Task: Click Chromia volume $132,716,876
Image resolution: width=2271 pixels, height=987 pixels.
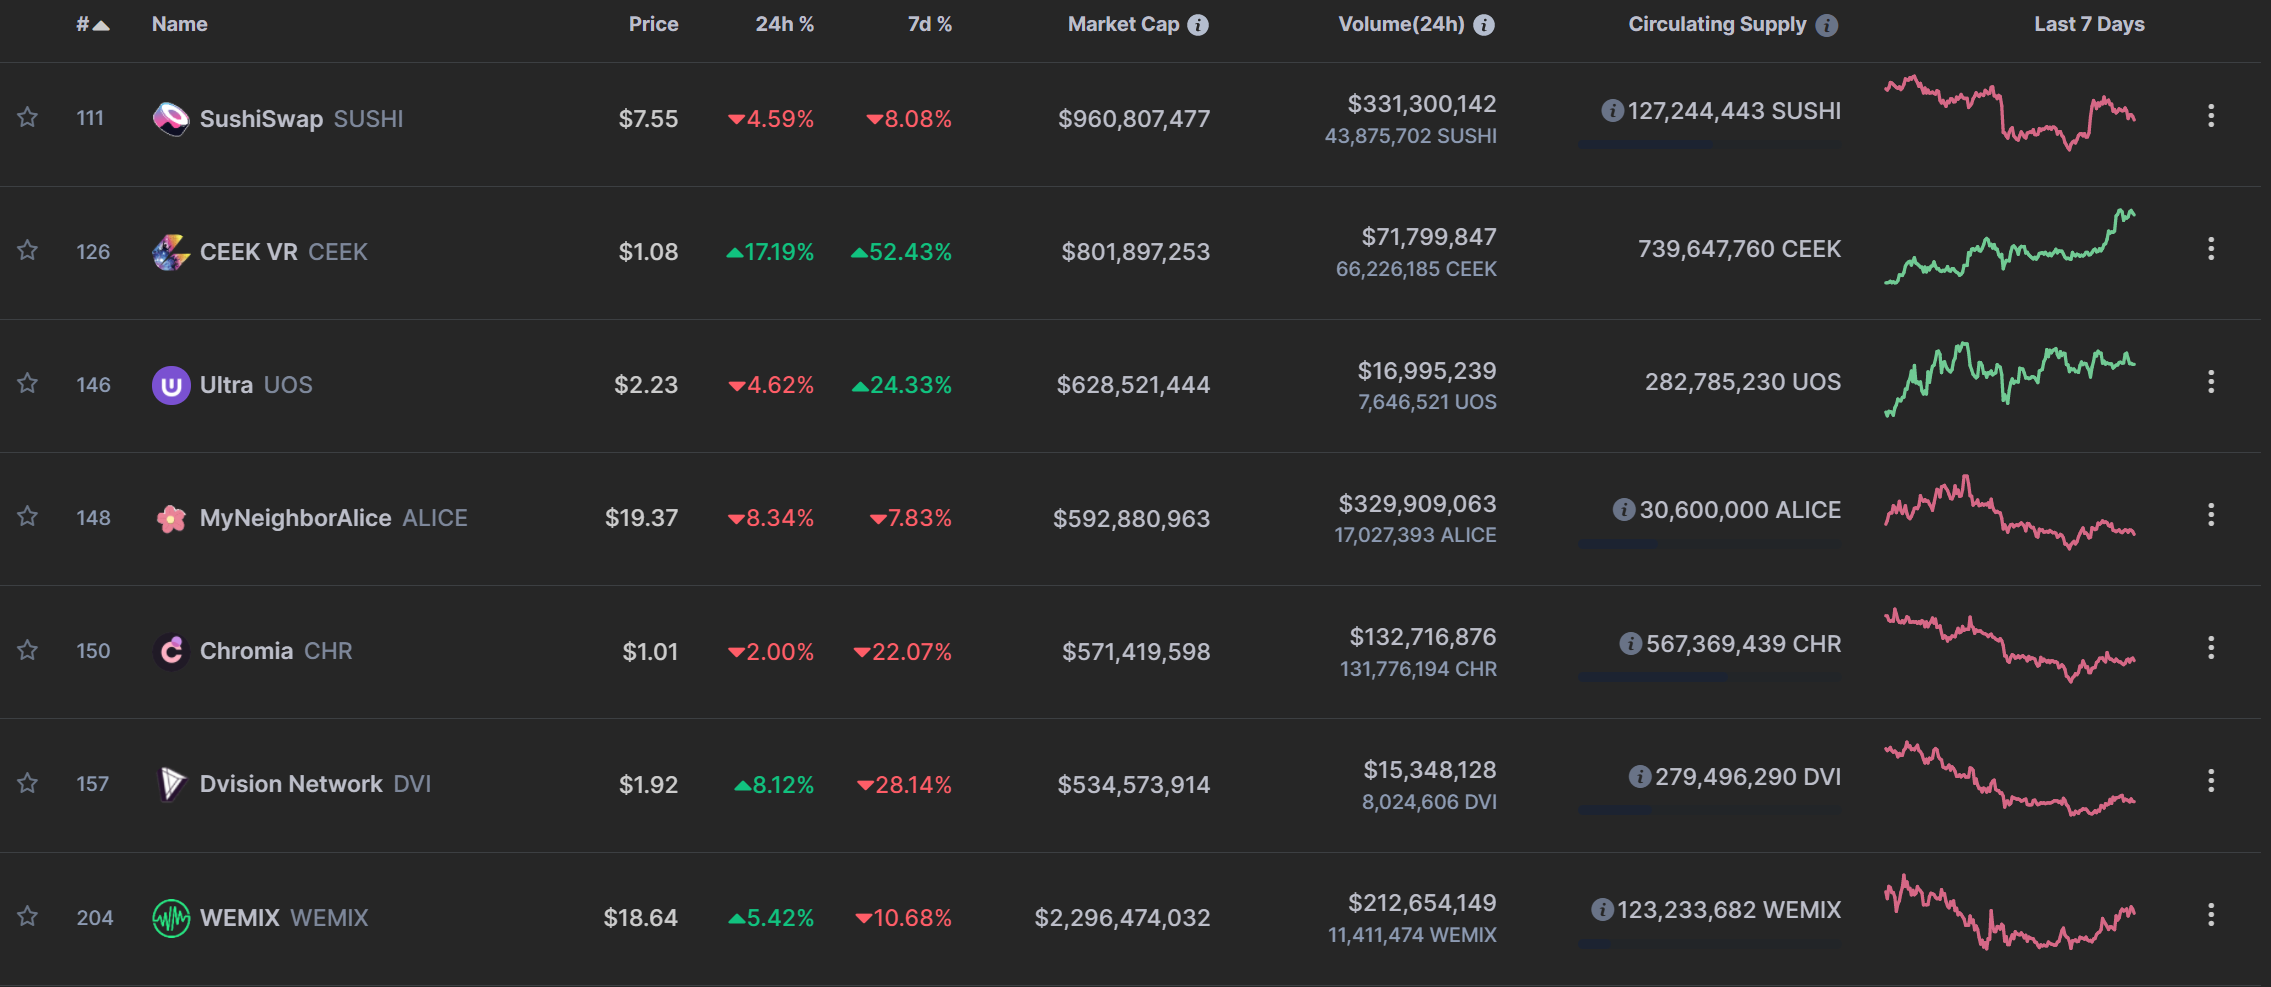Action: point(1422,637)
